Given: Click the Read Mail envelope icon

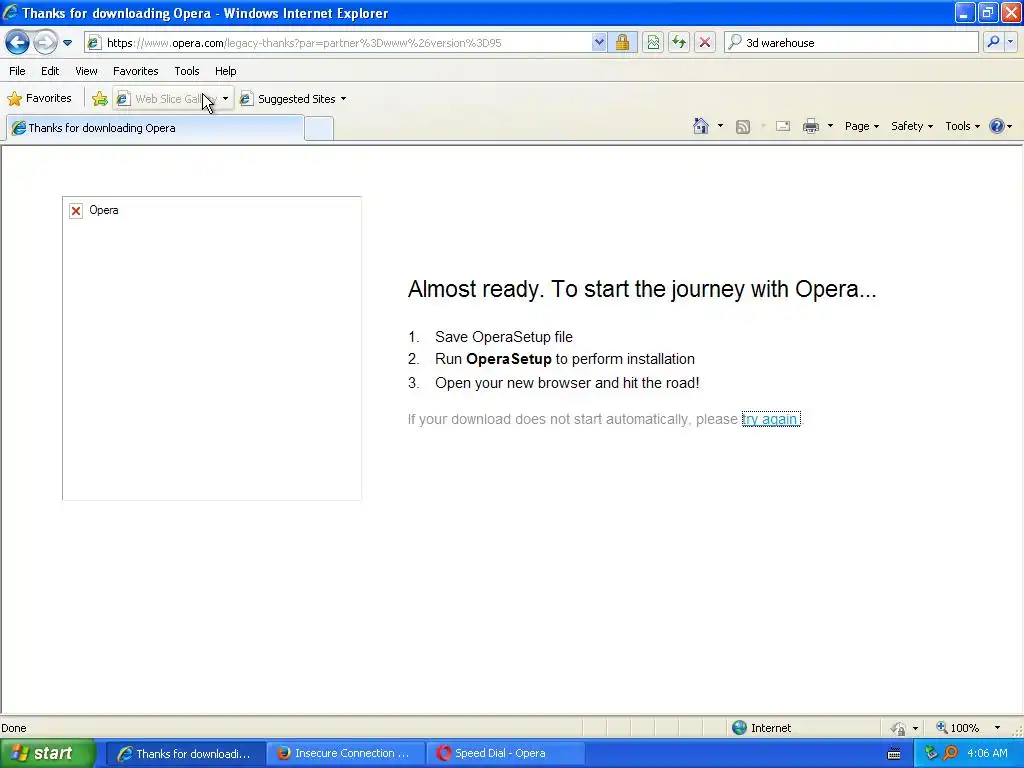Looking at the screenshot, I should pyautogui.click(x=782, y=126).
